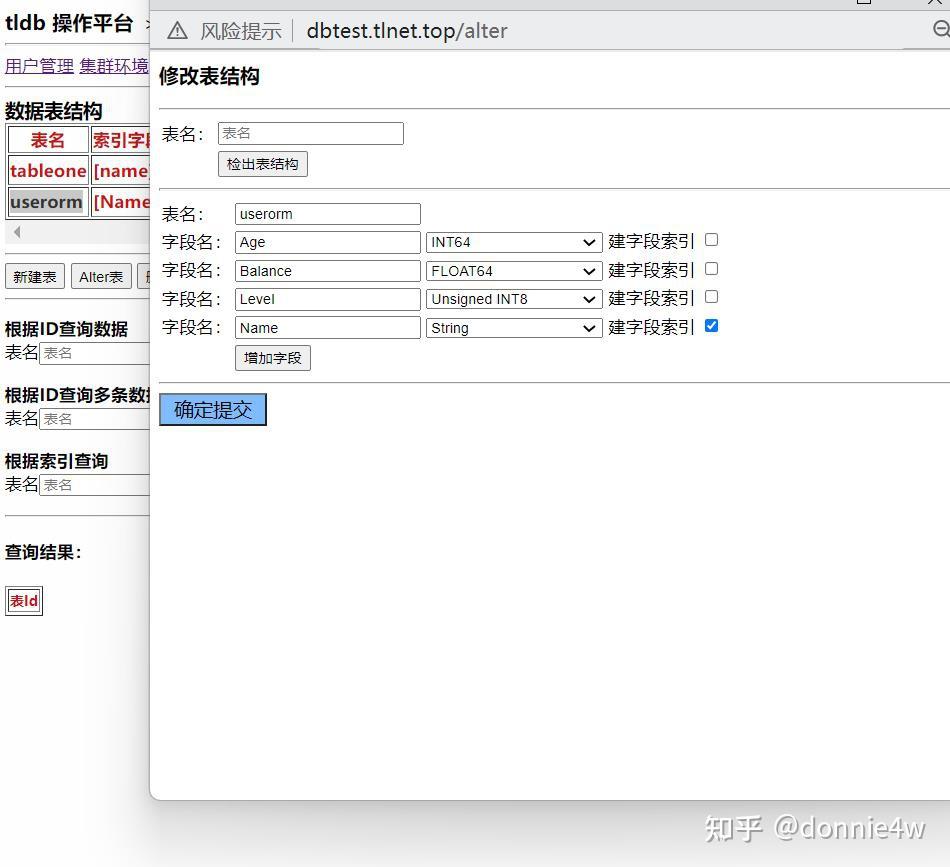Viewport: 950px width, 867px height.
Task: Click the magnifier icon in the address bar
Action: [x=943, y=30]
